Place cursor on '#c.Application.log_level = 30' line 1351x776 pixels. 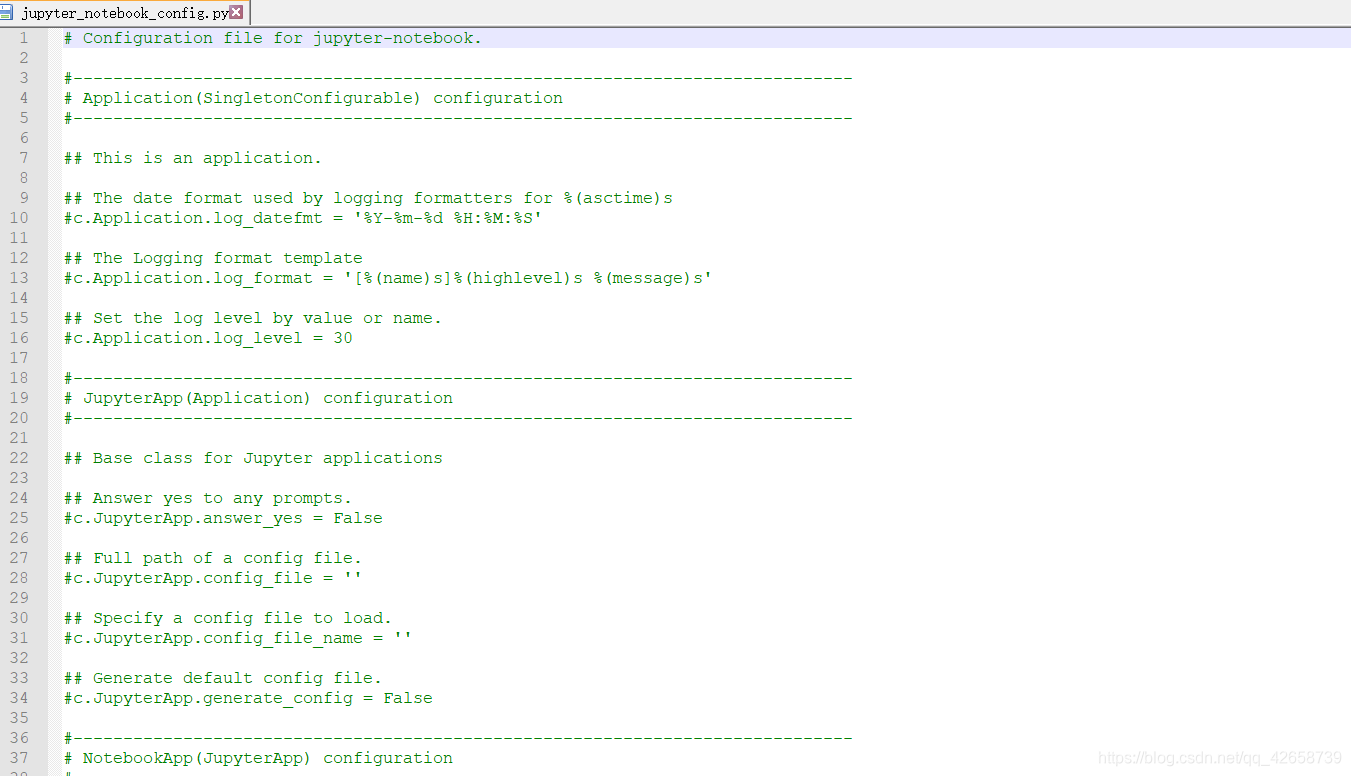click(208, 338)
